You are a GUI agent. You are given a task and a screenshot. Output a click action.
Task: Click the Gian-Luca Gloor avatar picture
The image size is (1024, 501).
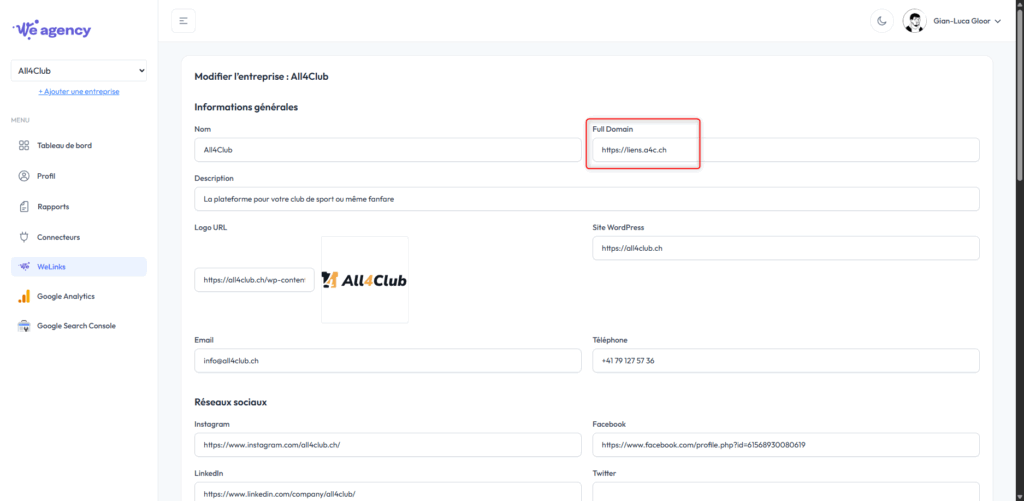[x=914, y=21]
